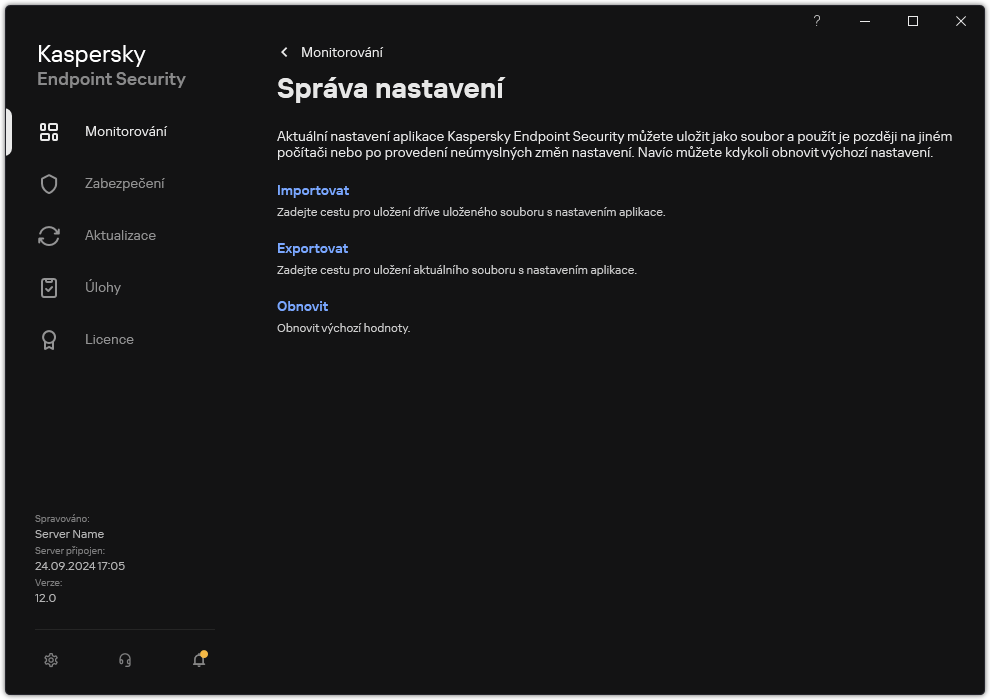Select the Licence key icon

point(49,339)
